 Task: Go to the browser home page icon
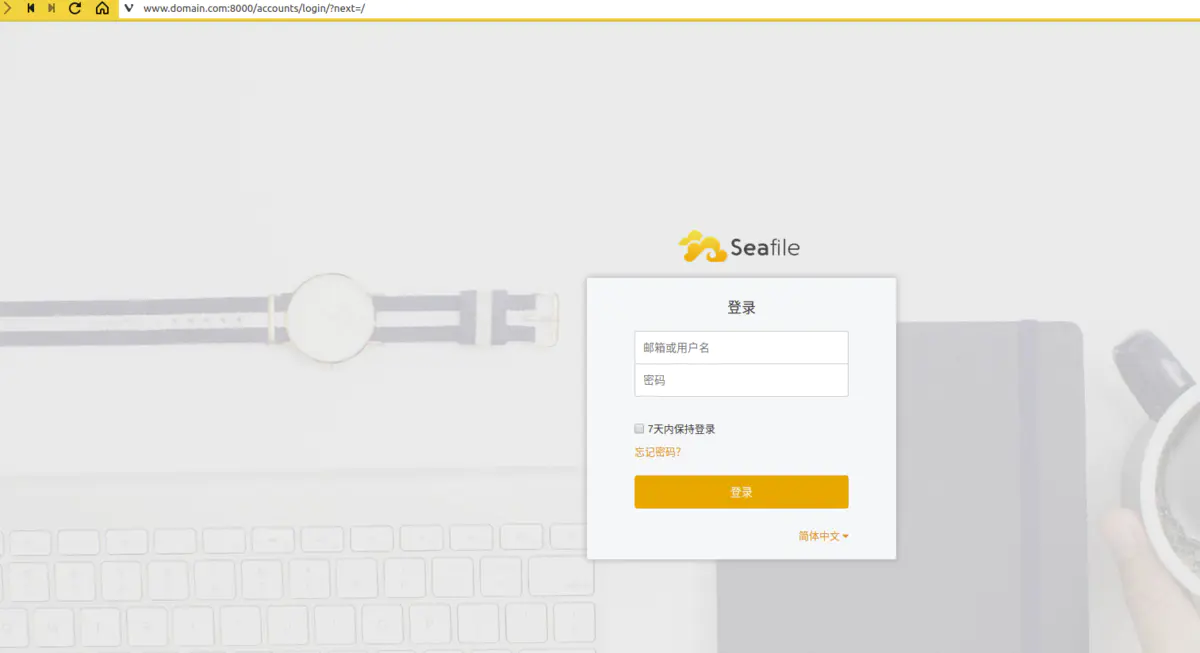[102, 8]
